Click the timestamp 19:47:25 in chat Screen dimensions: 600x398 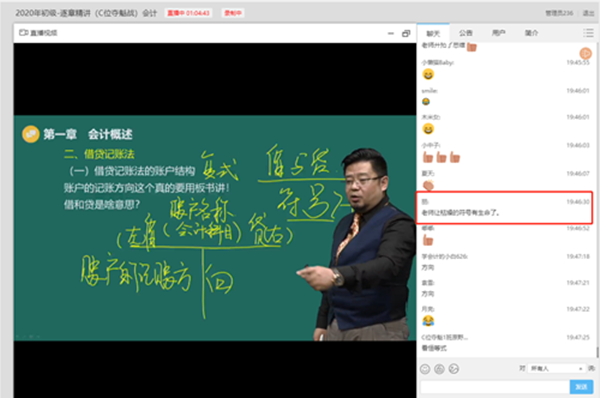tap(578, 337)
